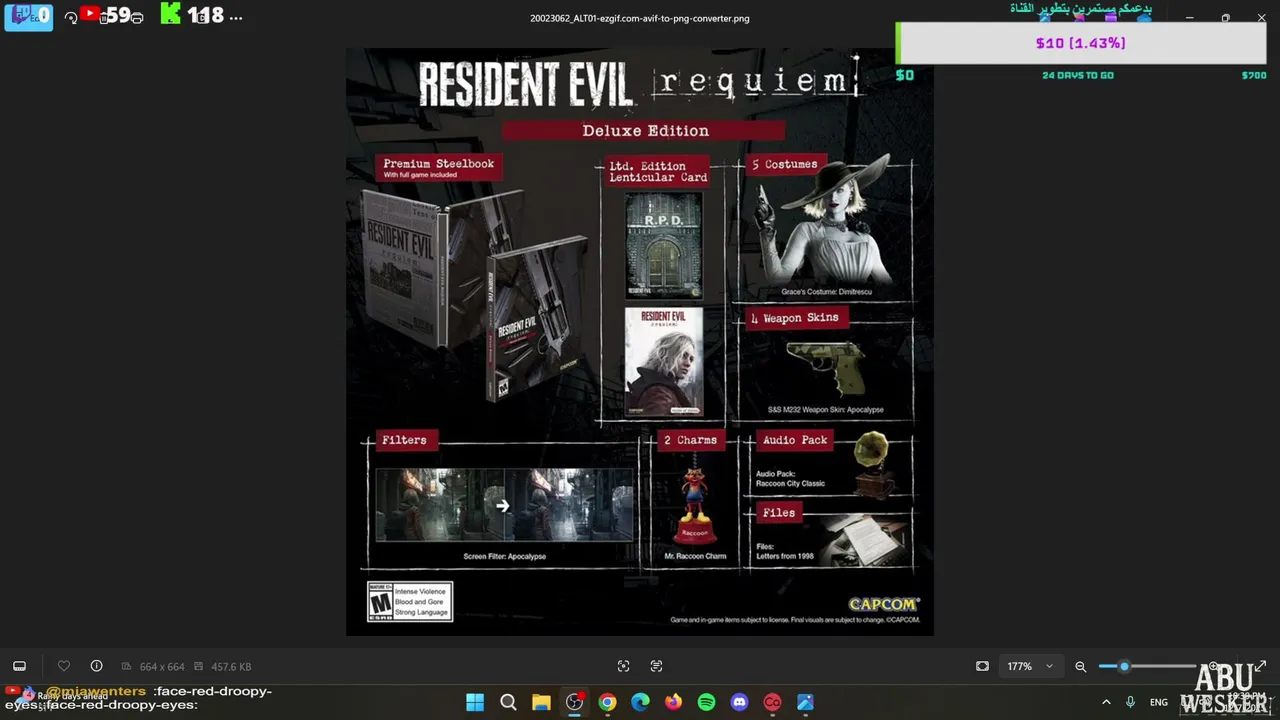The image size is (1280, 720).
Task: Fit image to window icon
Action: coord(982,666)
